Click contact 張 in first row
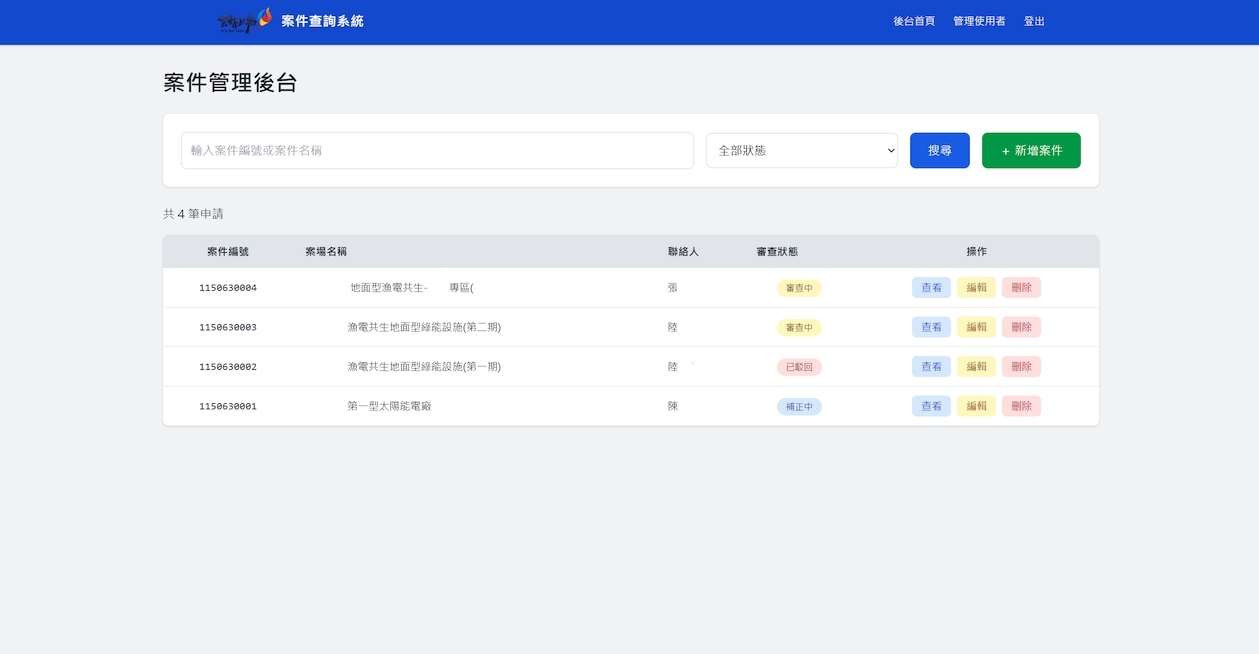 (x=673, y=288)
